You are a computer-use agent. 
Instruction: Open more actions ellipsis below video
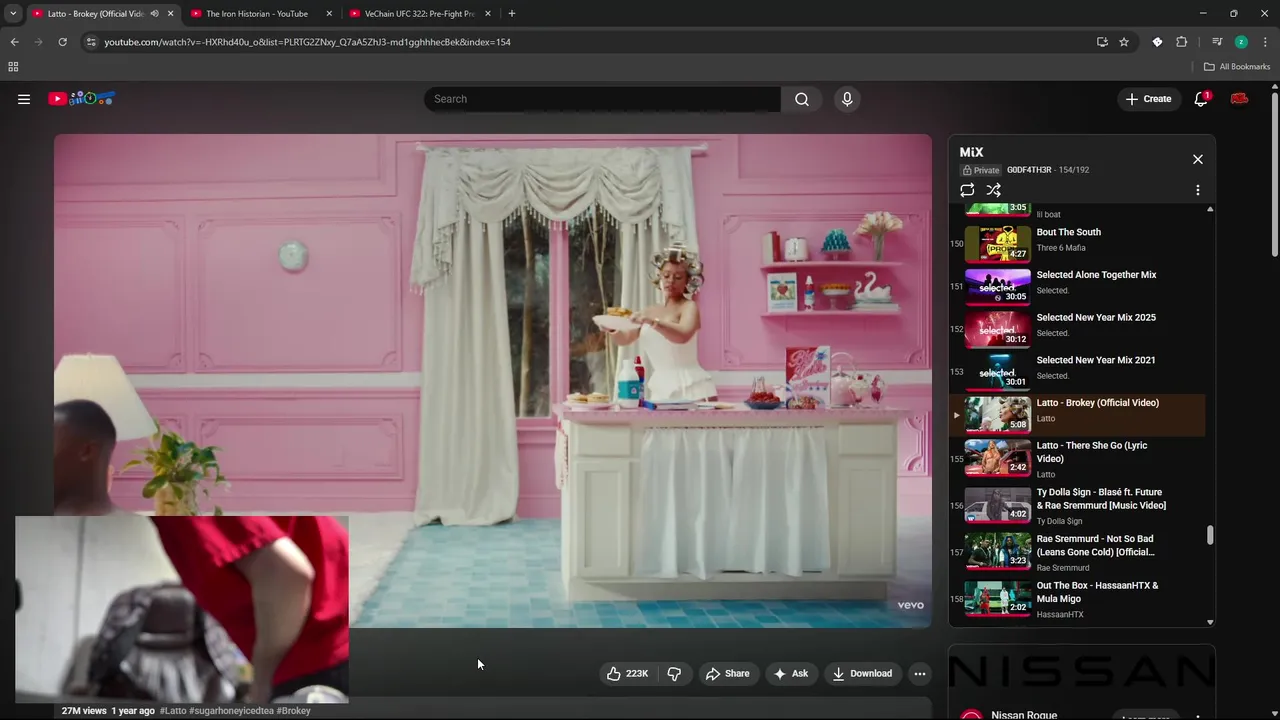pos(920,674)
